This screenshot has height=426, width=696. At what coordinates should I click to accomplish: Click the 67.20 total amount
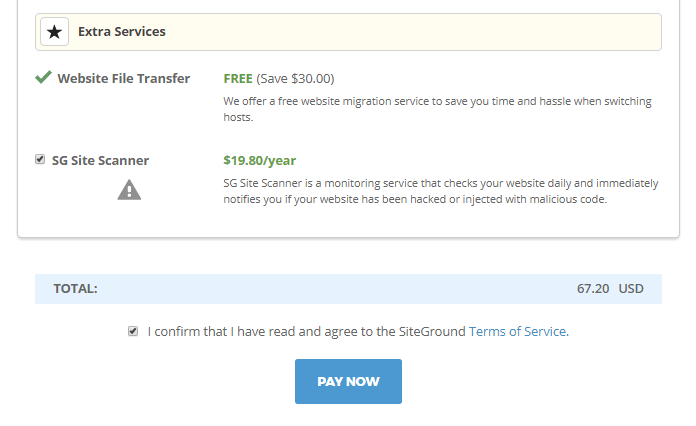tap(593, 289)
